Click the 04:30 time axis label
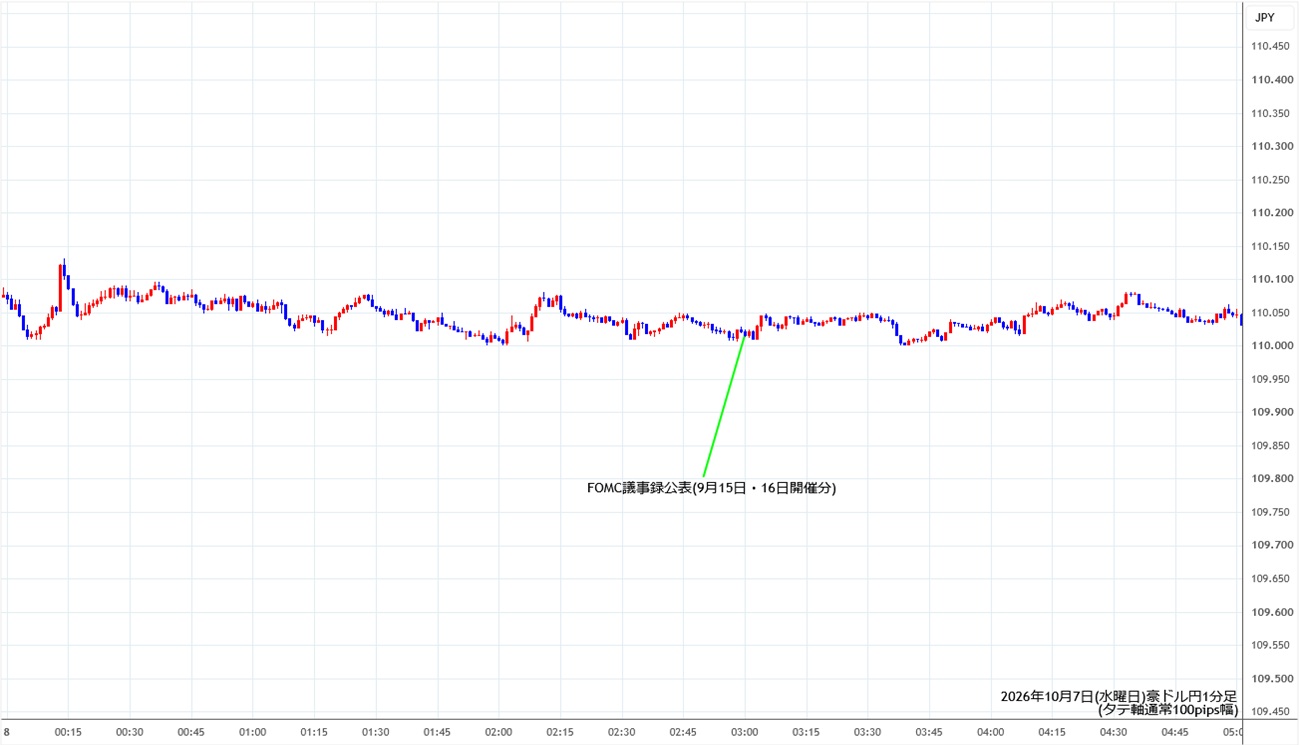 [x=1113, y=732]
